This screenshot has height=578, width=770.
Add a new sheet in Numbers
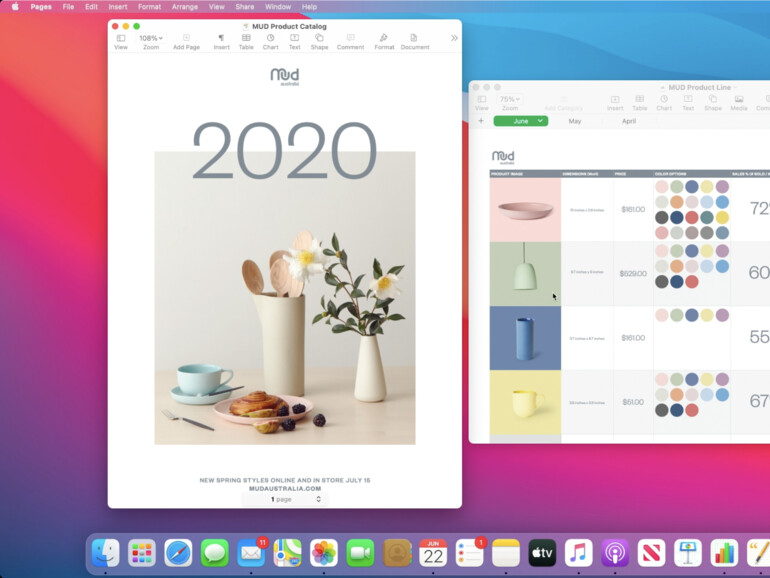click(481, 121)
